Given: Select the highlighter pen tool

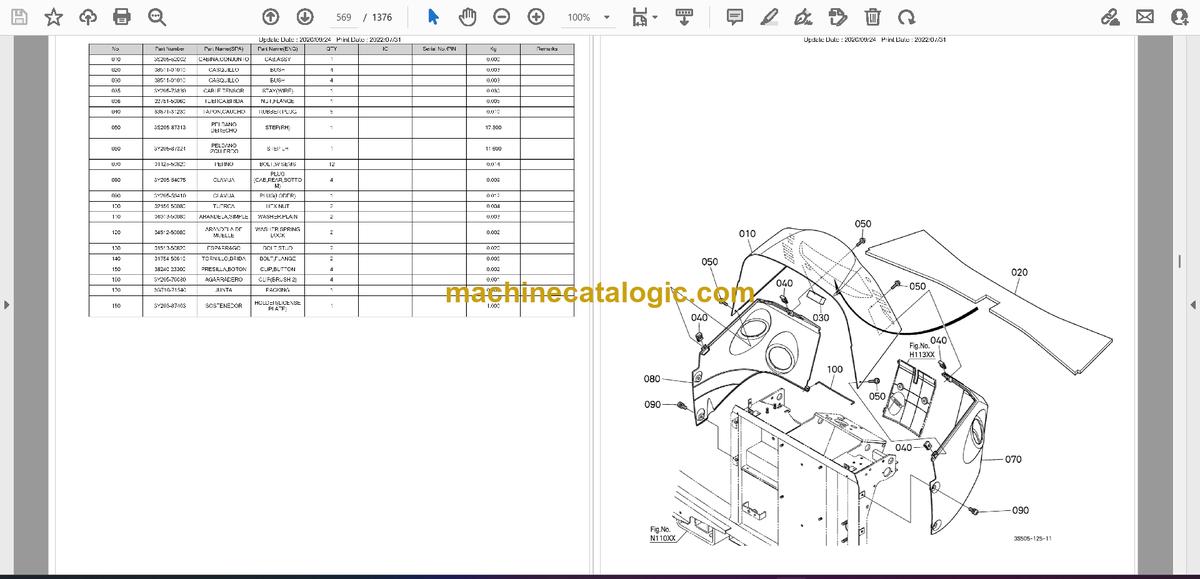Looking at the screenshot, I should click(769, 17).
